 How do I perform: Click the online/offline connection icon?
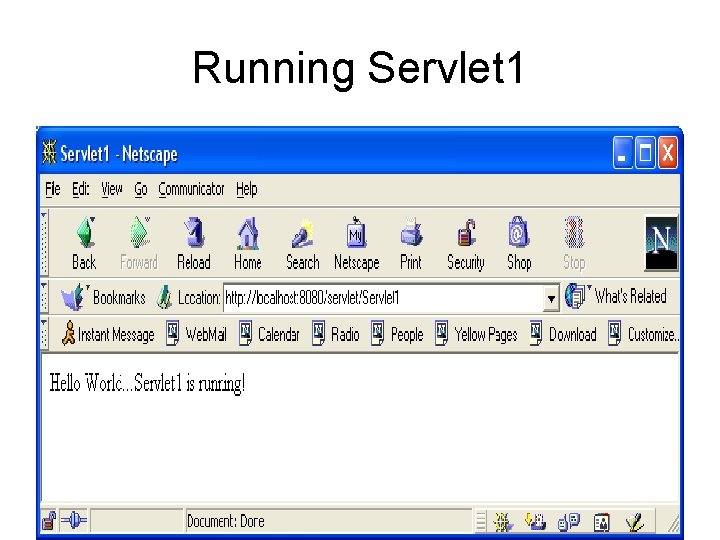point(73,520)
